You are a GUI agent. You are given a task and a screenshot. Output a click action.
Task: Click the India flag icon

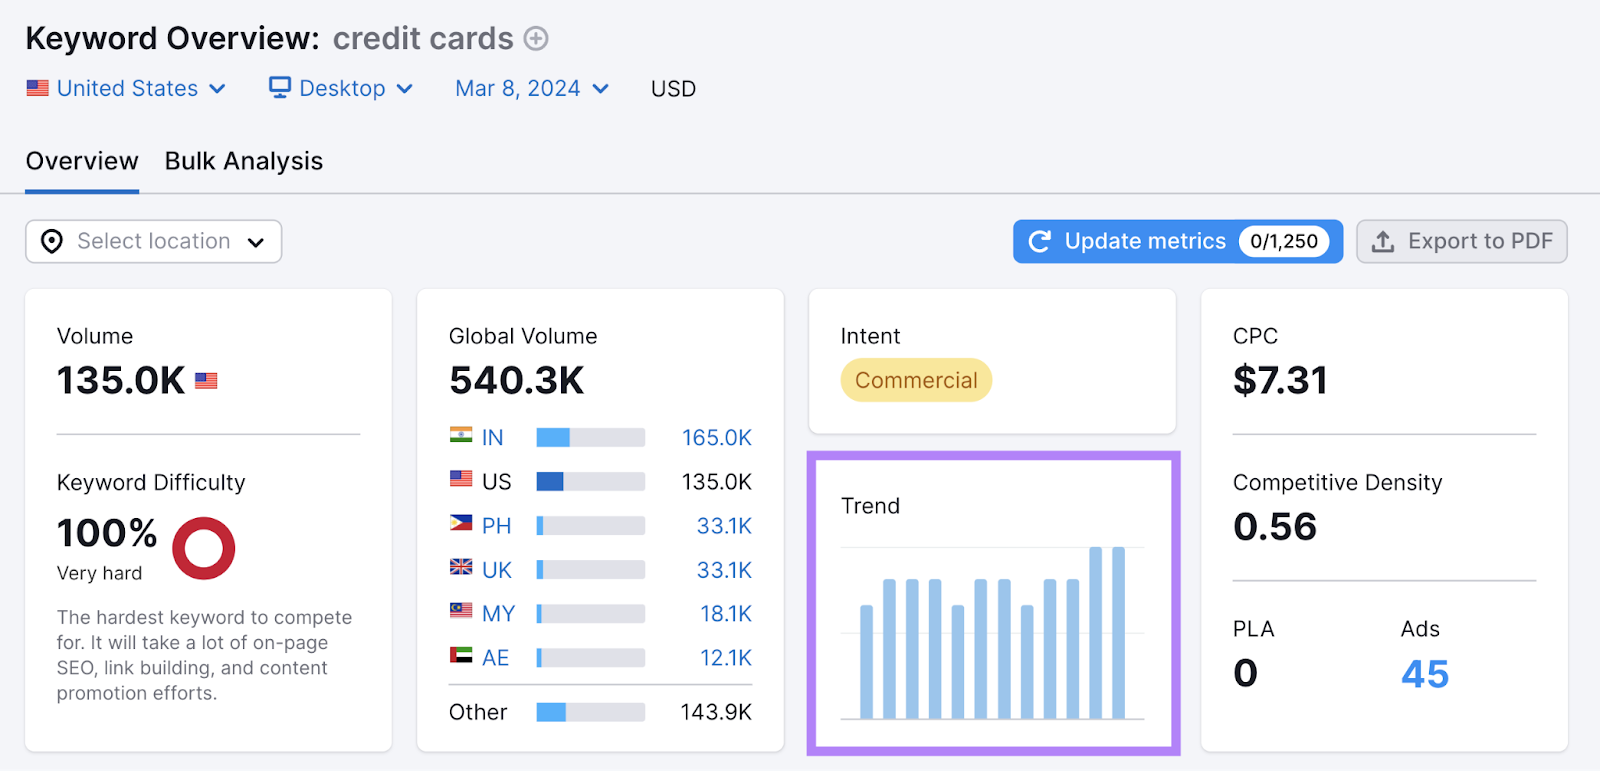pyautogui.click(x=461, y=435)
